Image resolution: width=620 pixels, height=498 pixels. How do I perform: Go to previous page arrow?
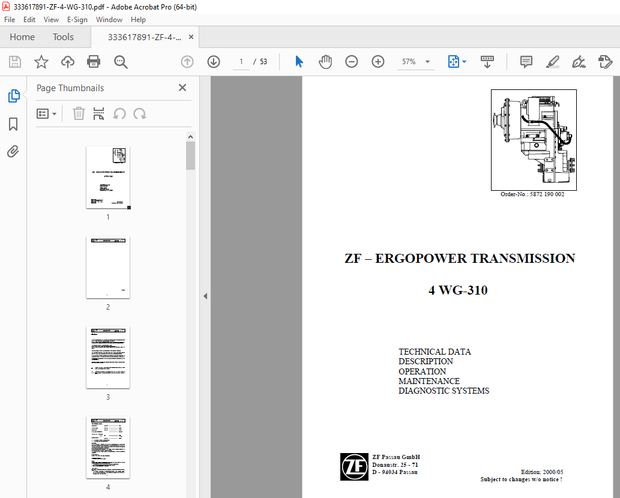(x=187, y=62)
